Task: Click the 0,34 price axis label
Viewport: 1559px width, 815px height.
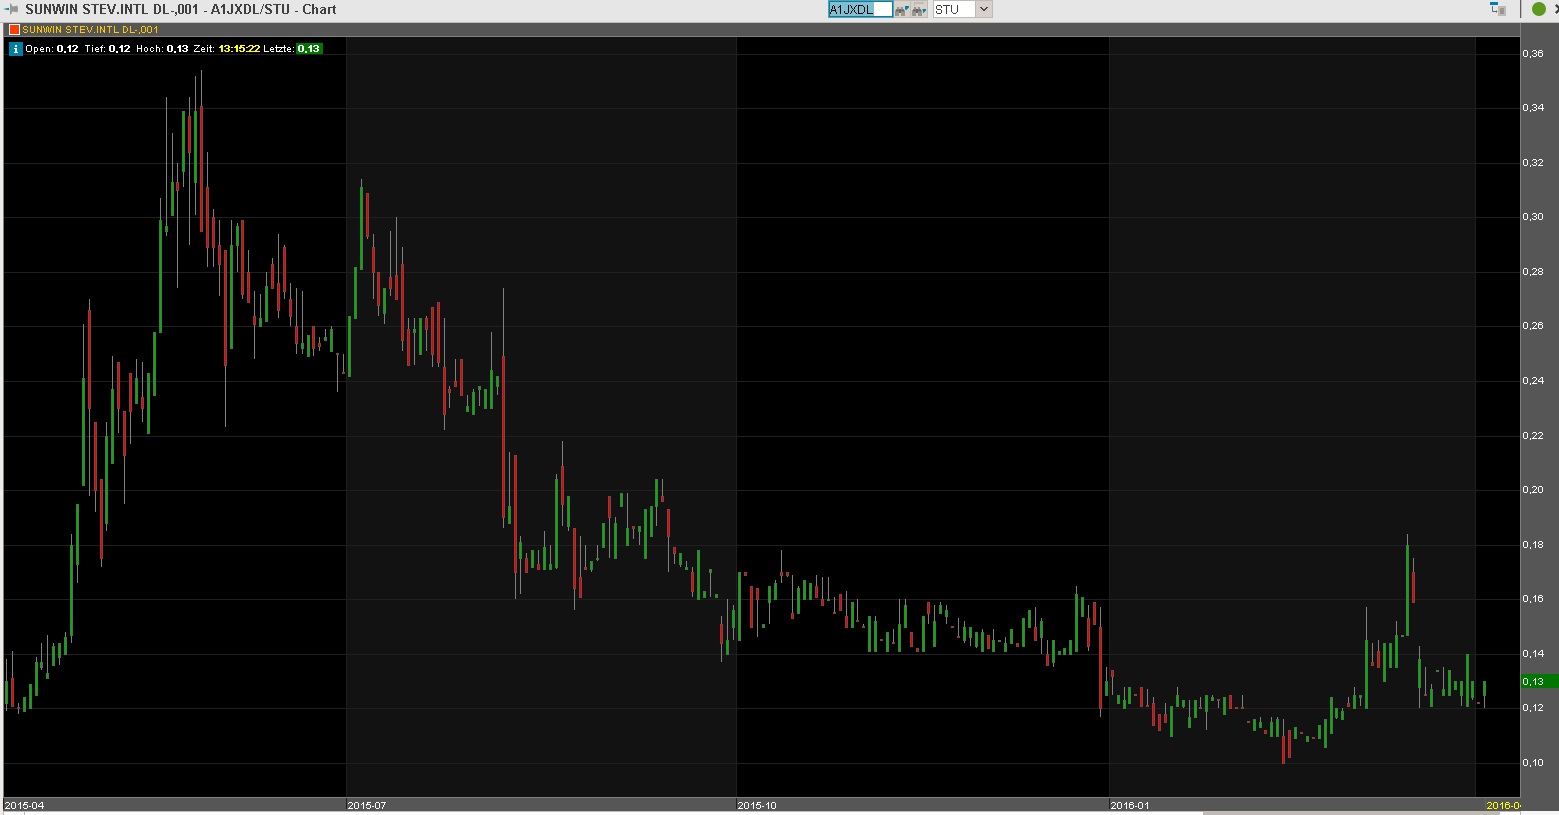Action: click(1533, 108)
